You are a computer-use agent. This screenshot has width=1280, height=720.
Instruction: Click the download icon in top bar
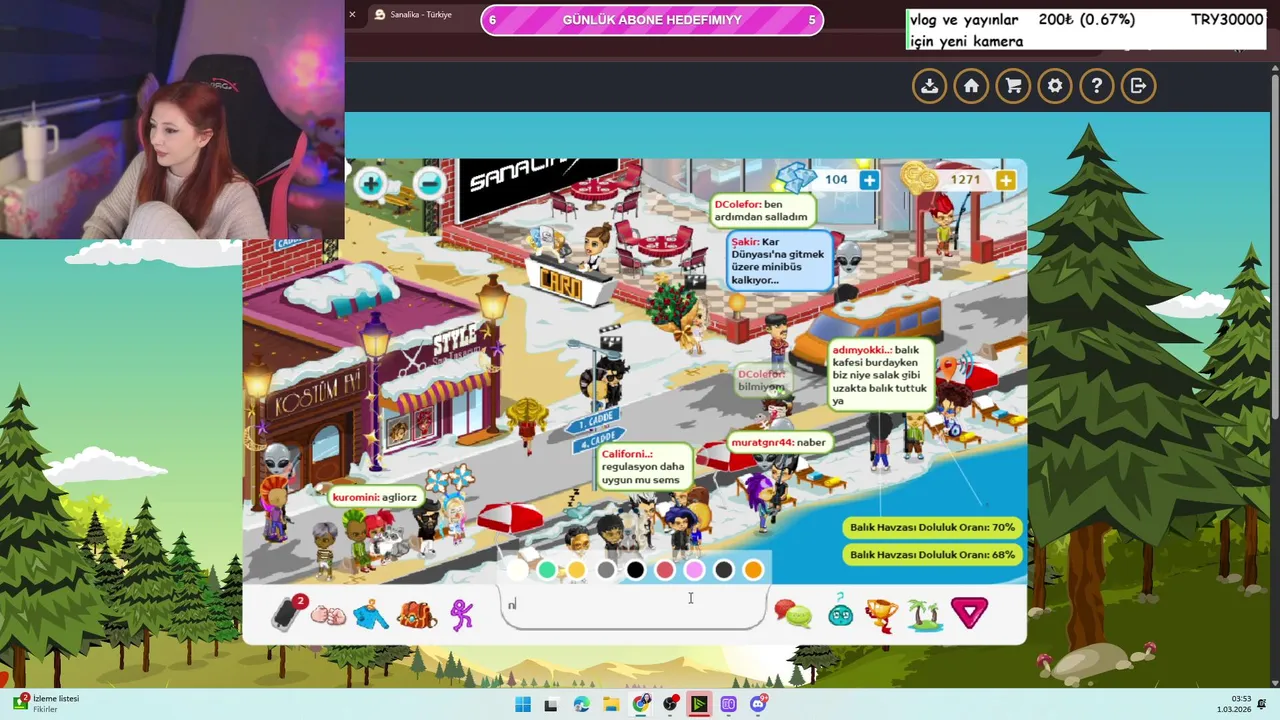coord(930,86)
